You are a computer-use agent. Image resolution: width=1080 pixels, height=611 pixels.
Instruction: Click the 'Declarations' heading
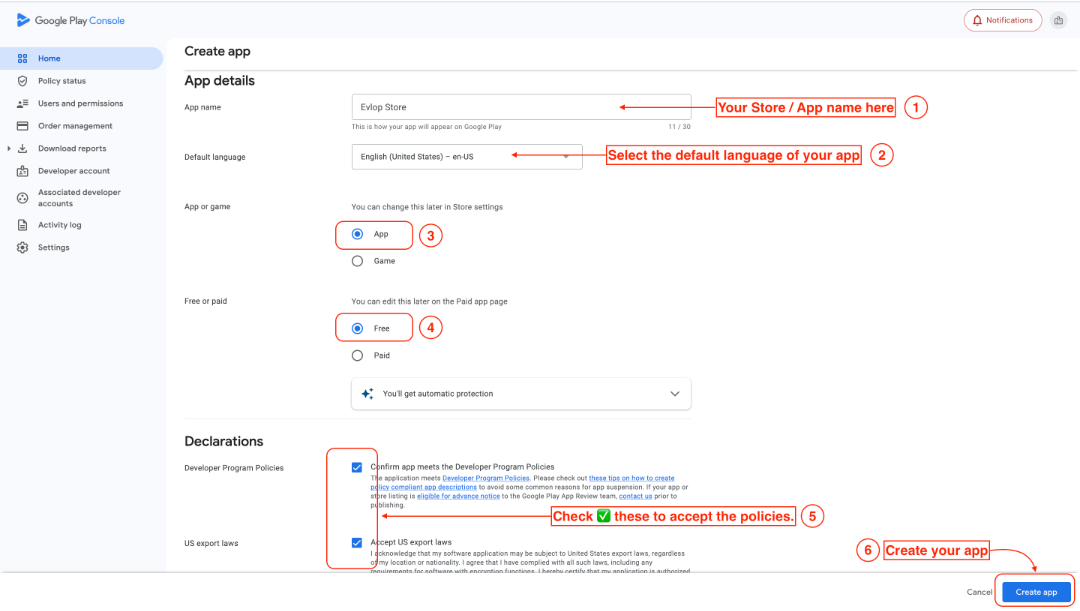coord(224,442)
